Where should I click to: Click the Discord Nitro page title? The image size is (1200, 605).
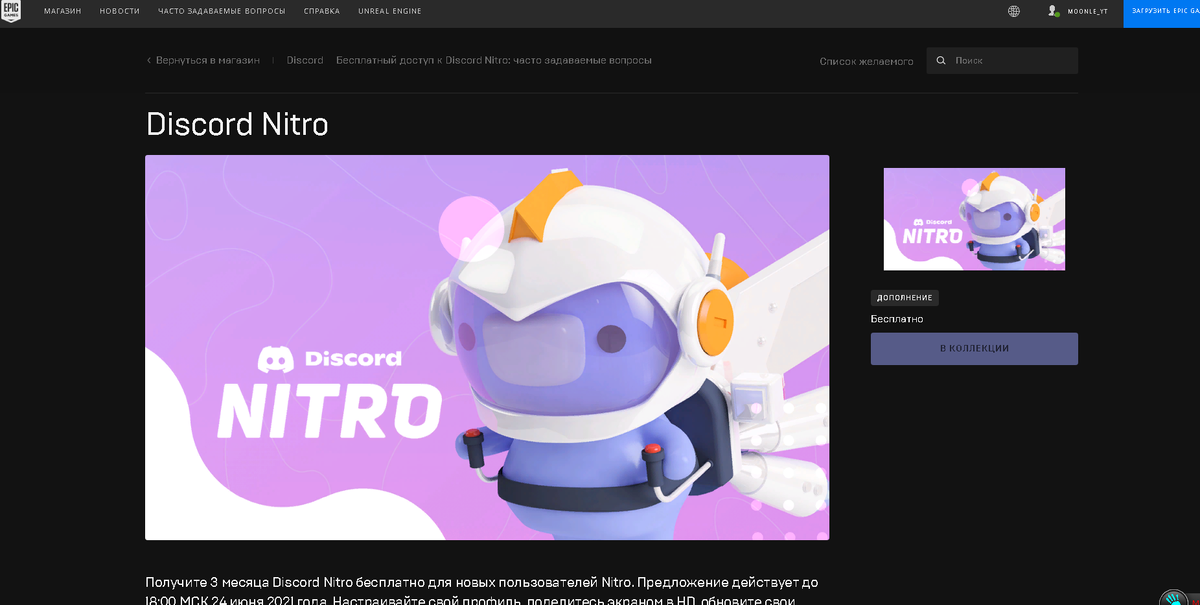(237, 124)
